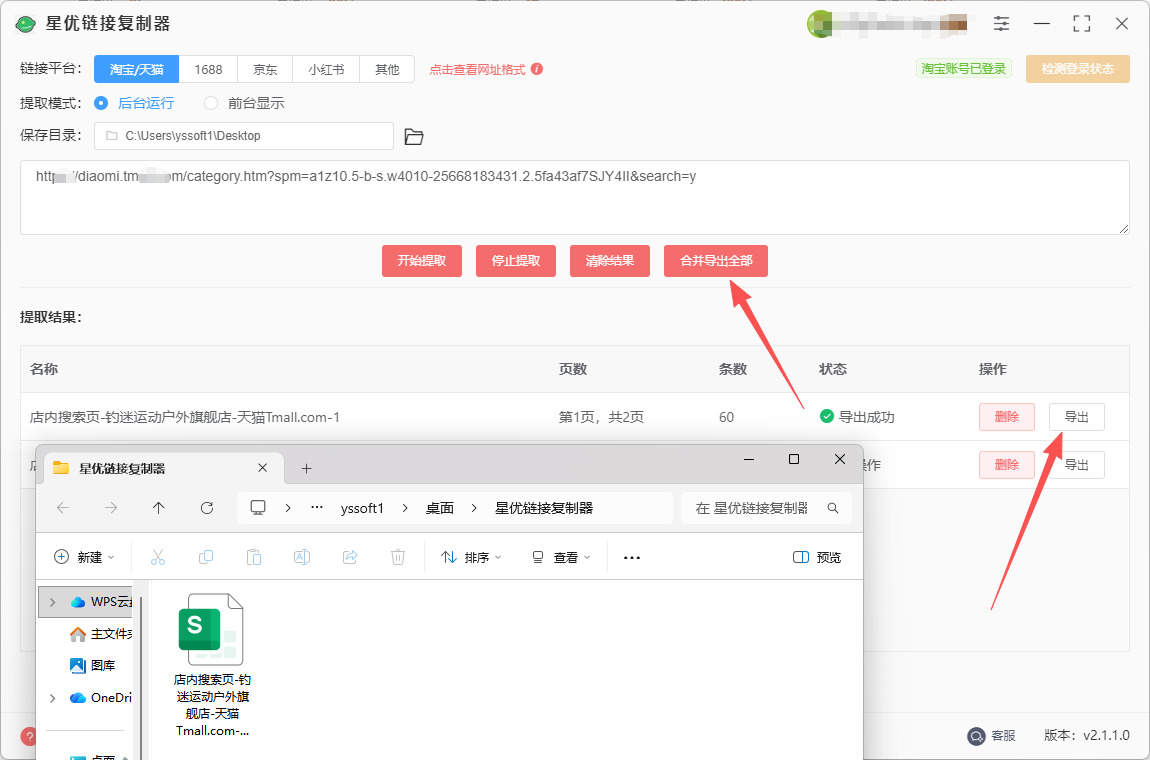Click the 桌面 breadcrumb in address bar

(x=440, y=508)
